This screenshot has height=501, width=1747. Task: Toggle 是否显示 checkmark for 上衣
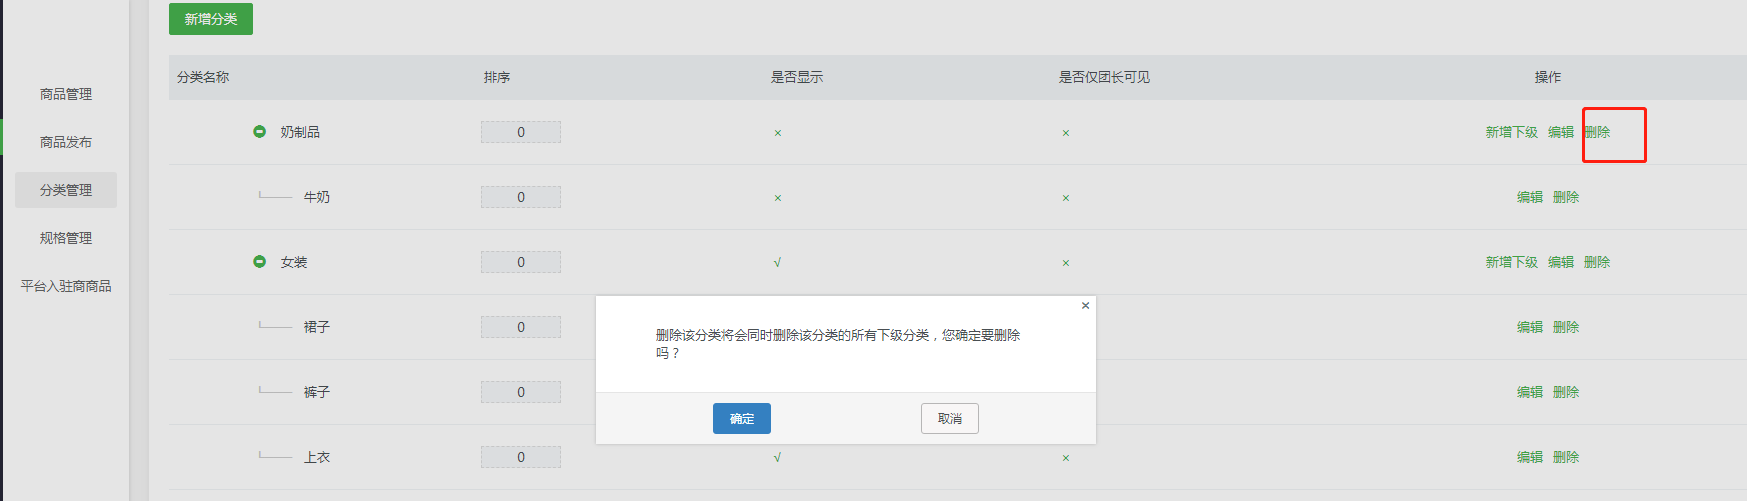(777, 458)
